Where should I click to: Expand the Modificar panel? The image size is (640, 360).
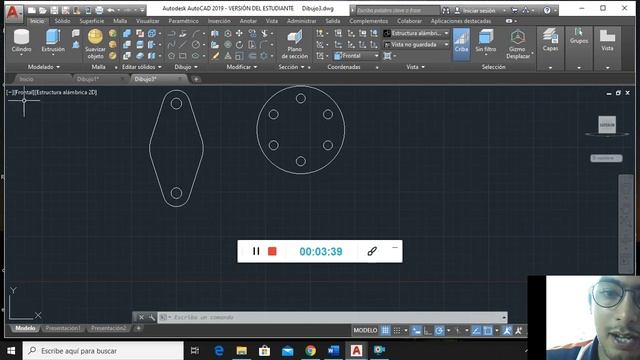242,67
